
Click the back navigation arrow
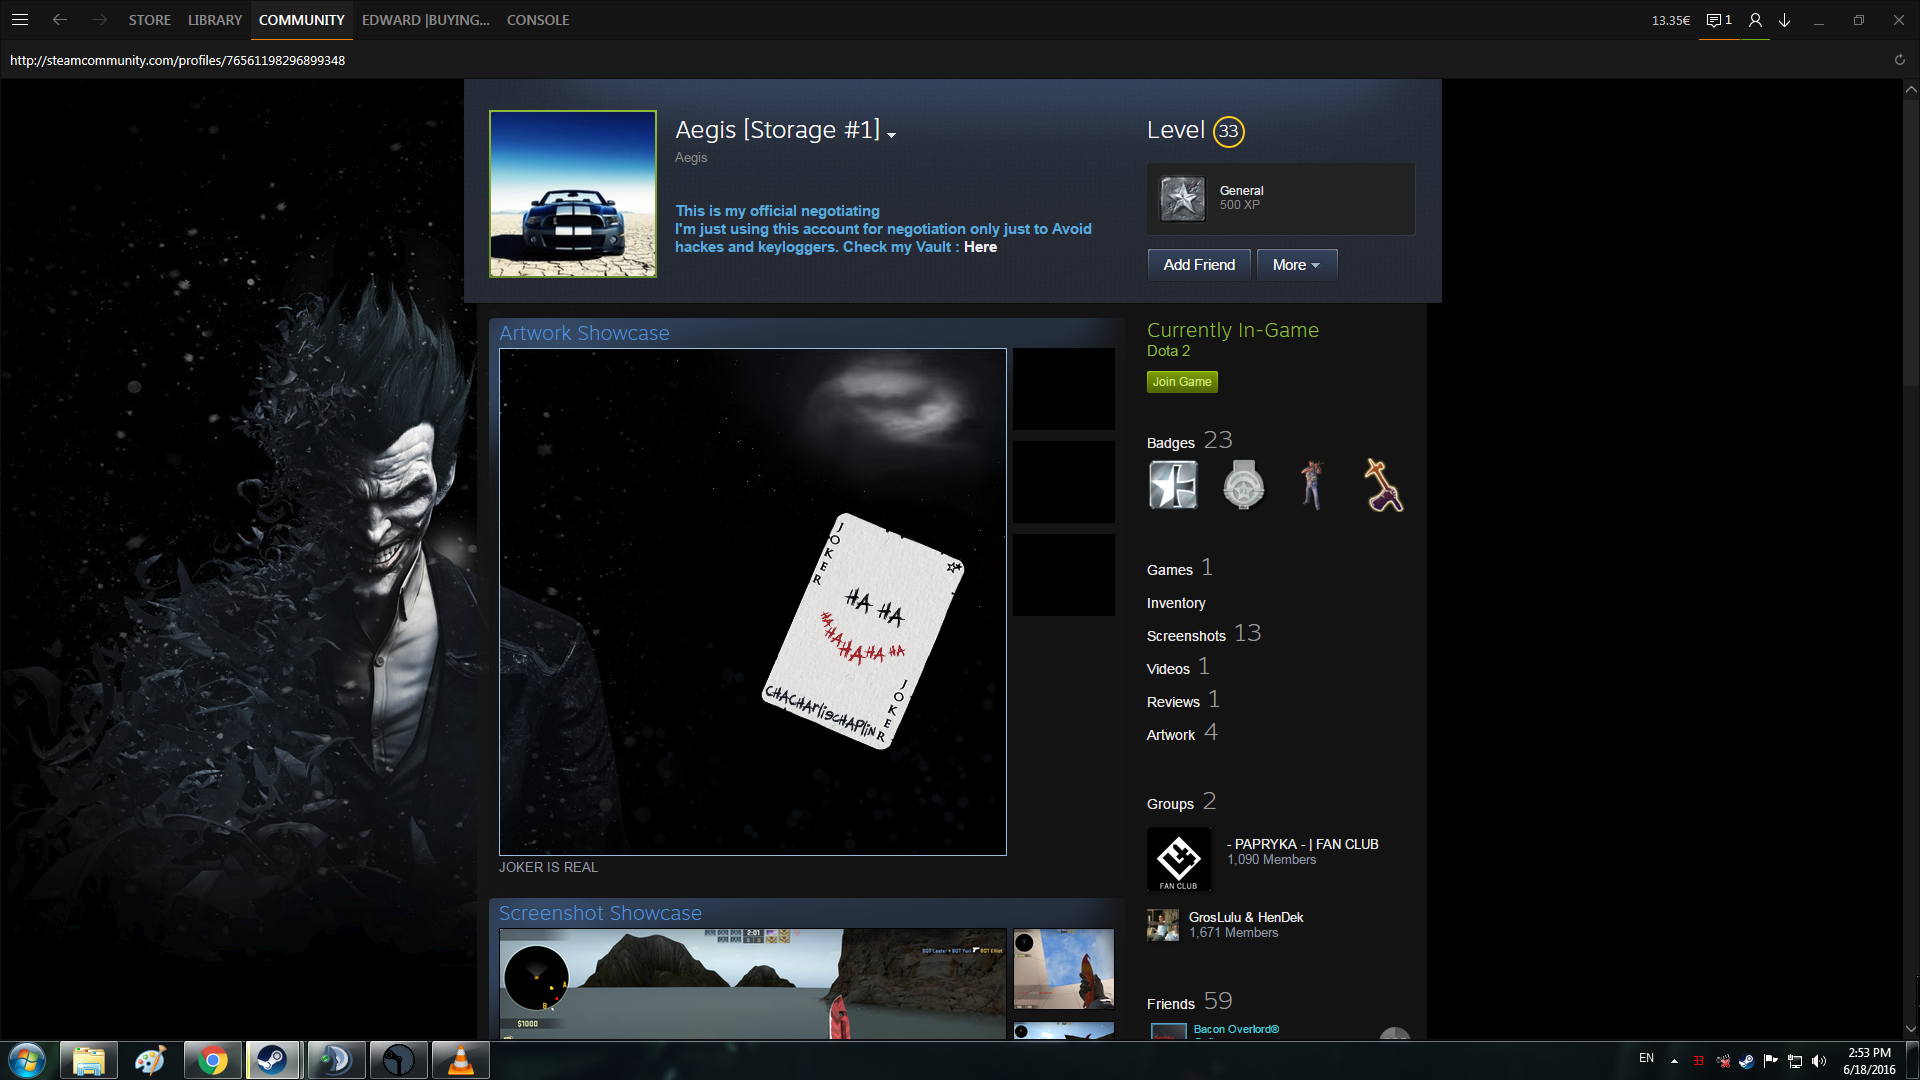[x=60, y=20]
